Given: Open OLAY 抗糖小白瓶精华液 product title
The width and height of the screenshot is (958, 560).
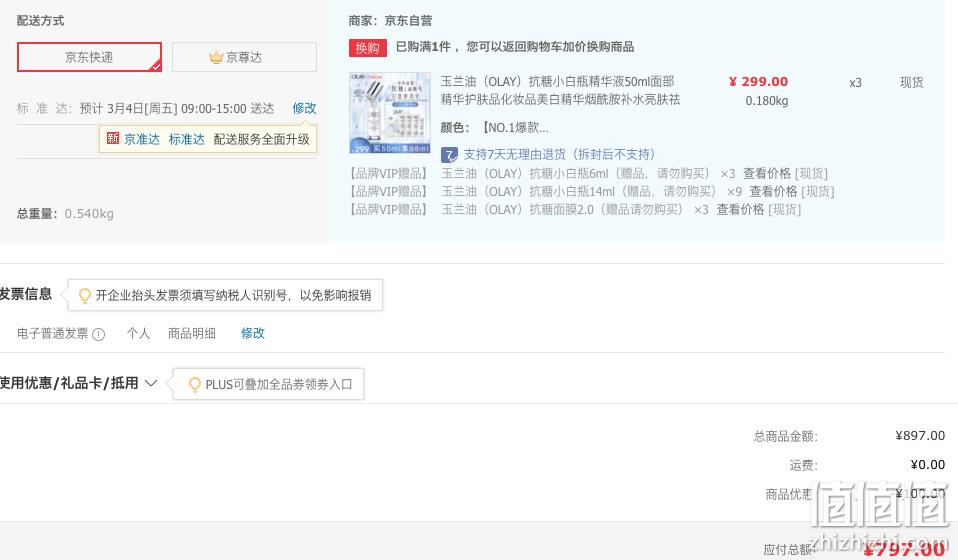Looking at the screenshot, I should [x=560, y=90].
